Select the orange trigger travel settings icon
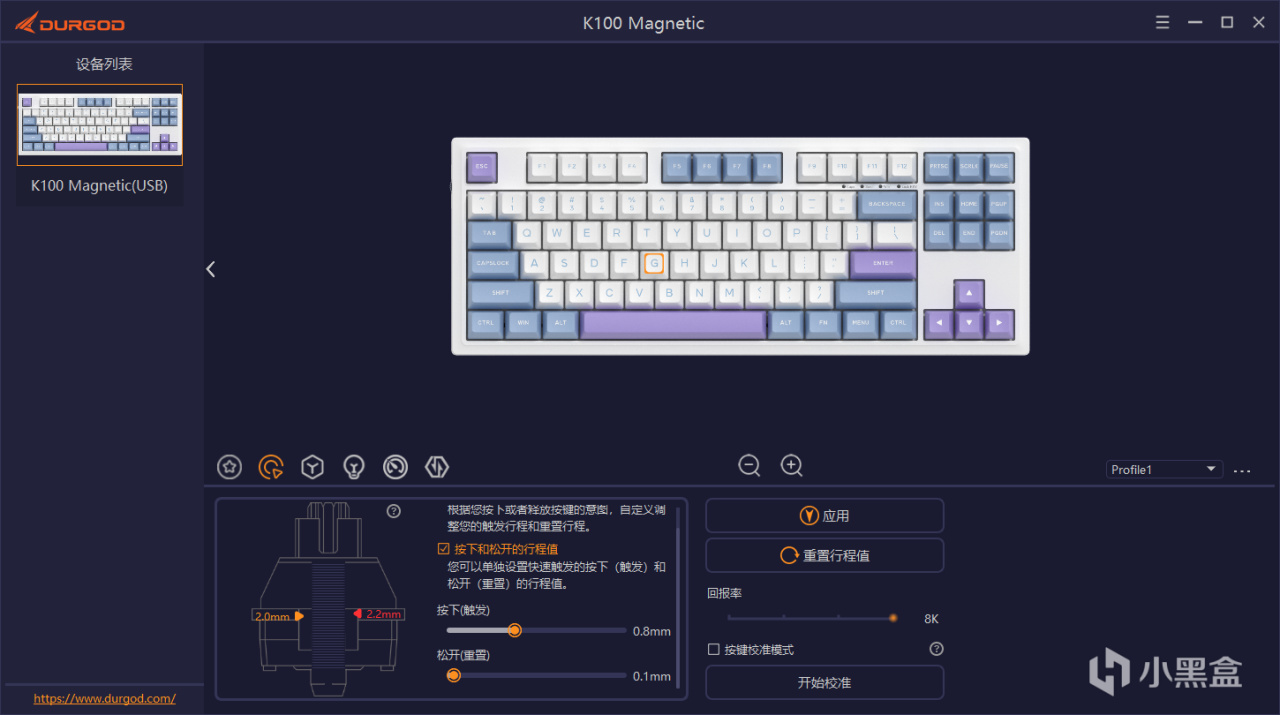The width and height of the screenshot is (1280, 715). coord(271,466)
